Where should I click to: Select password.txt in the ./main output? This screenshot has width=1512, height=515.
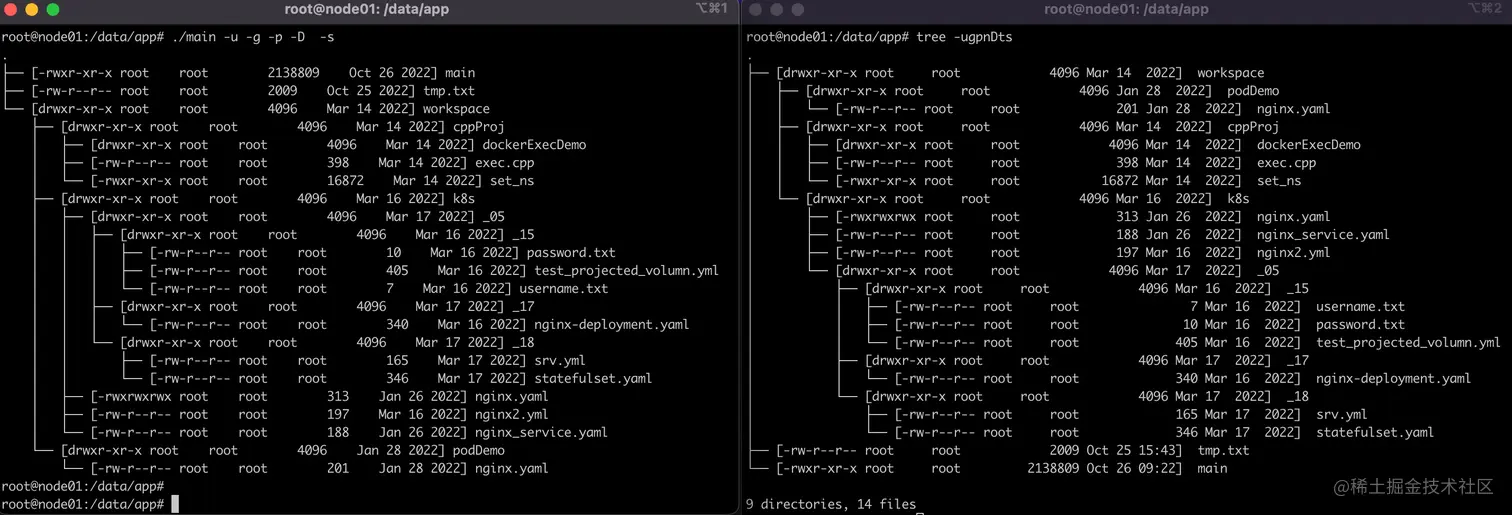point(571,253)
